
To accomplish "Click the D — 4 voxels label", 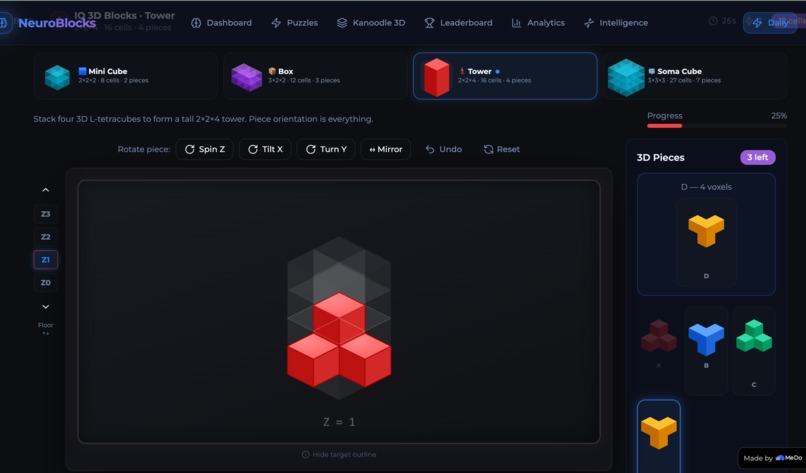I will 706,187.
